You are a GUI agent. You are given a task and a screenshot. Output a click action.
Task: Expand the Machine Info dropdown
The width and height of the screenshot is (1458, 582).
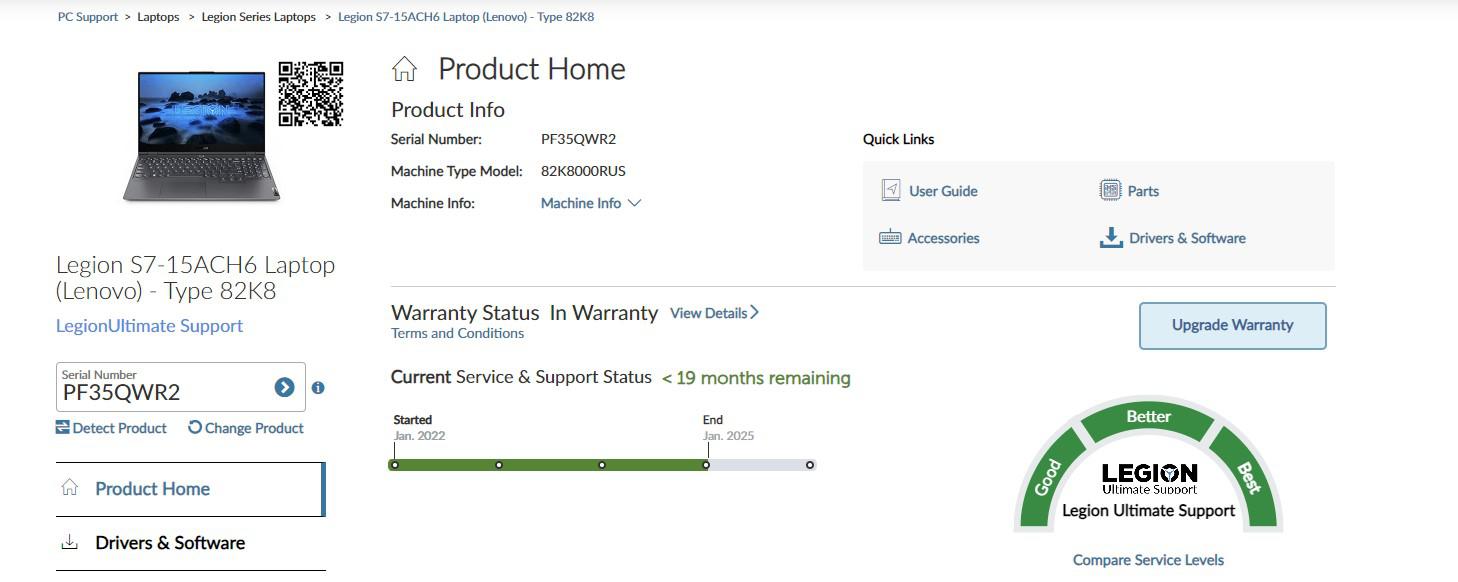(591, 203)
